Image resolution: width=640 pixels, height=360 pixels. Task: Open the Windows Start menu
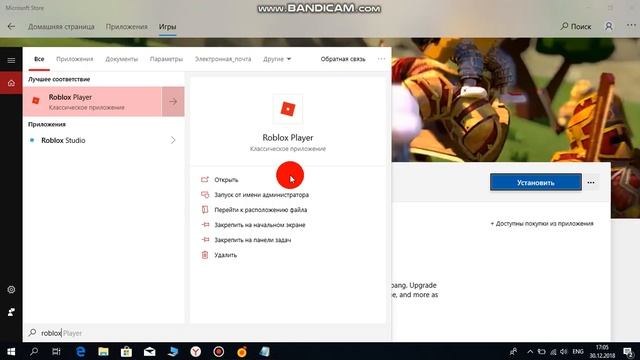click(x=11, y=351)
